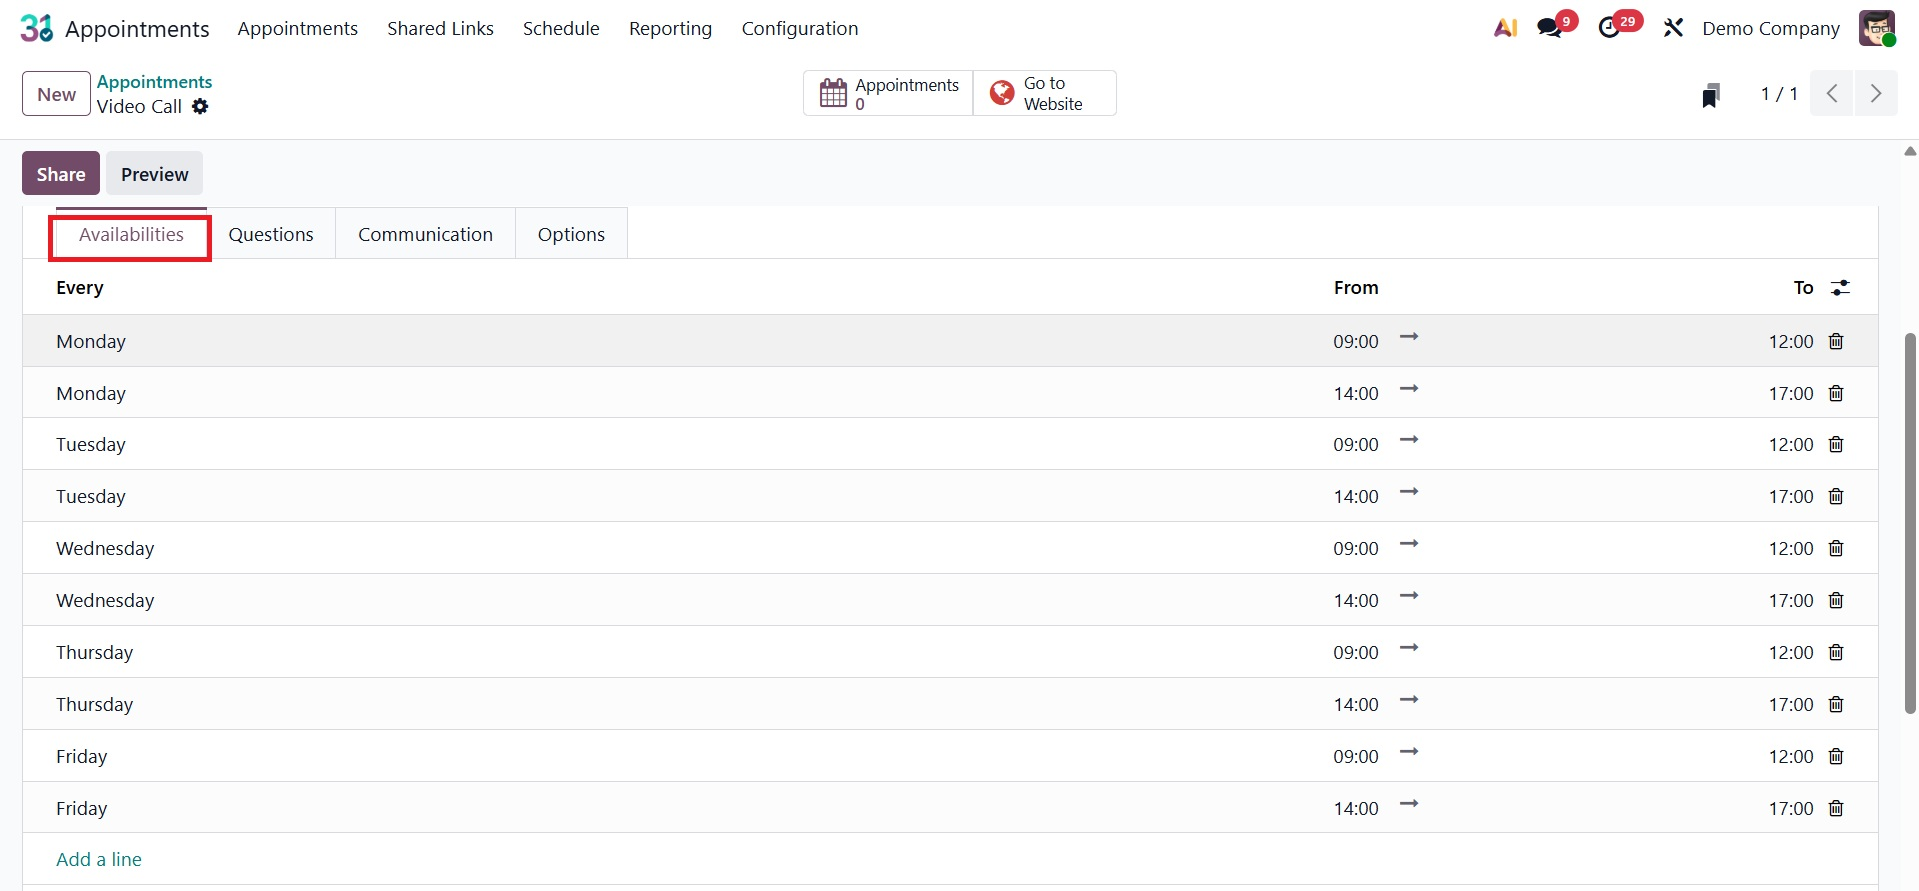Open Video Call gear actions menu

pyautogui.click(x=201, y=107)
